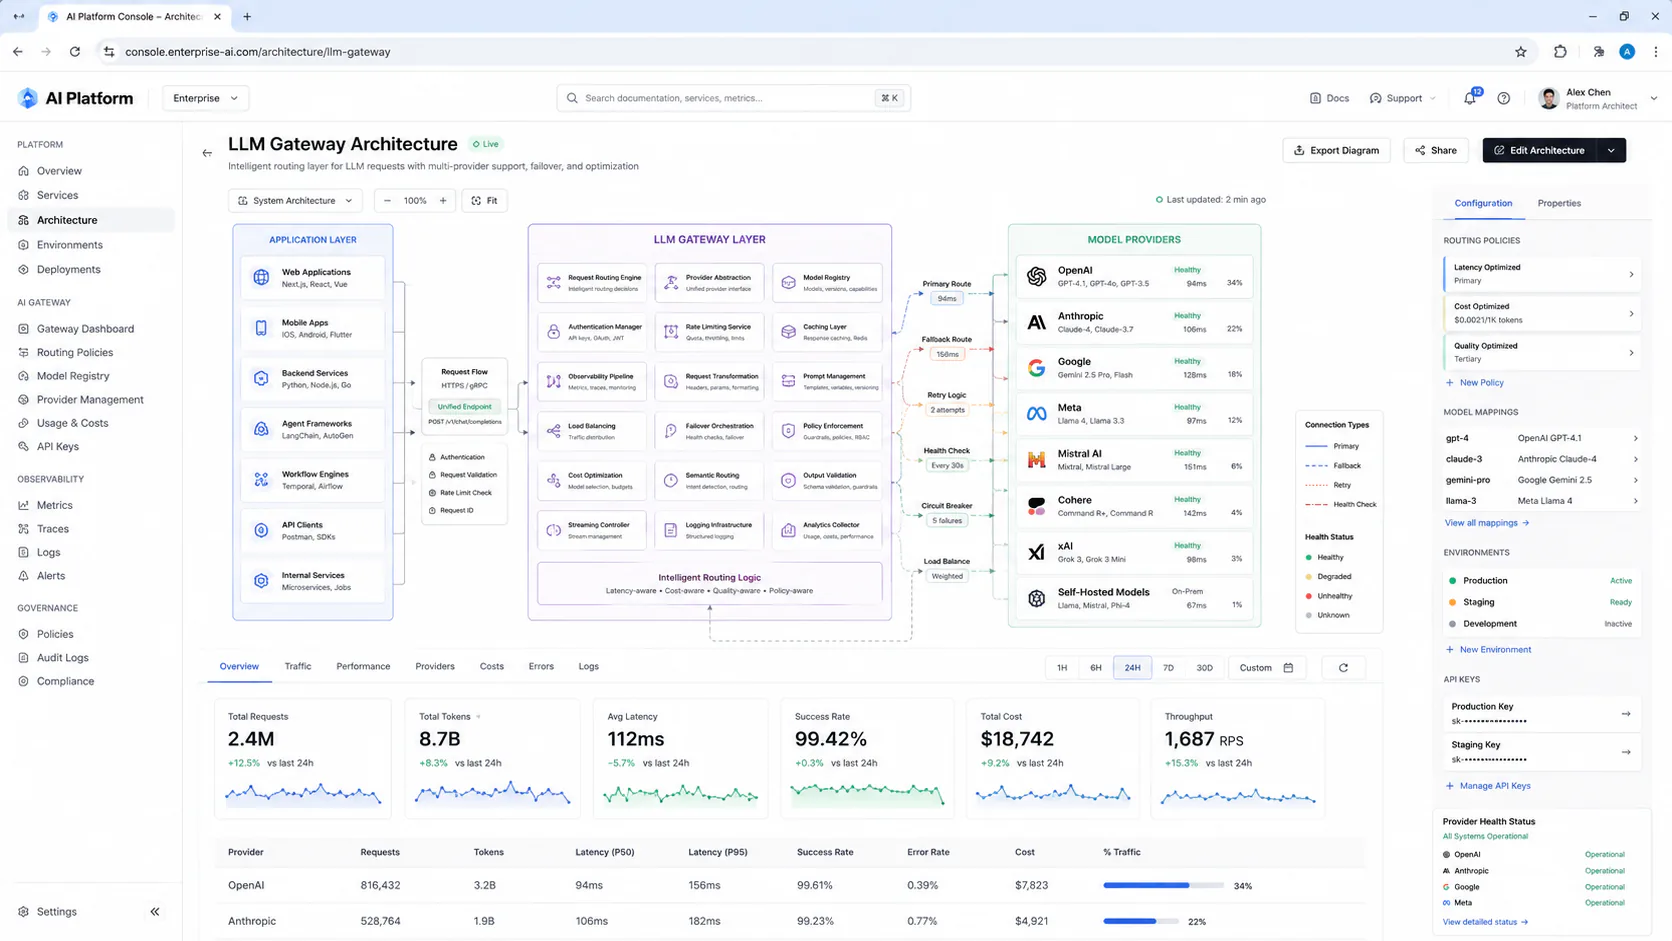1672x941 pixels.
Task: Open a new browser tab
Action: coord(247,17)
